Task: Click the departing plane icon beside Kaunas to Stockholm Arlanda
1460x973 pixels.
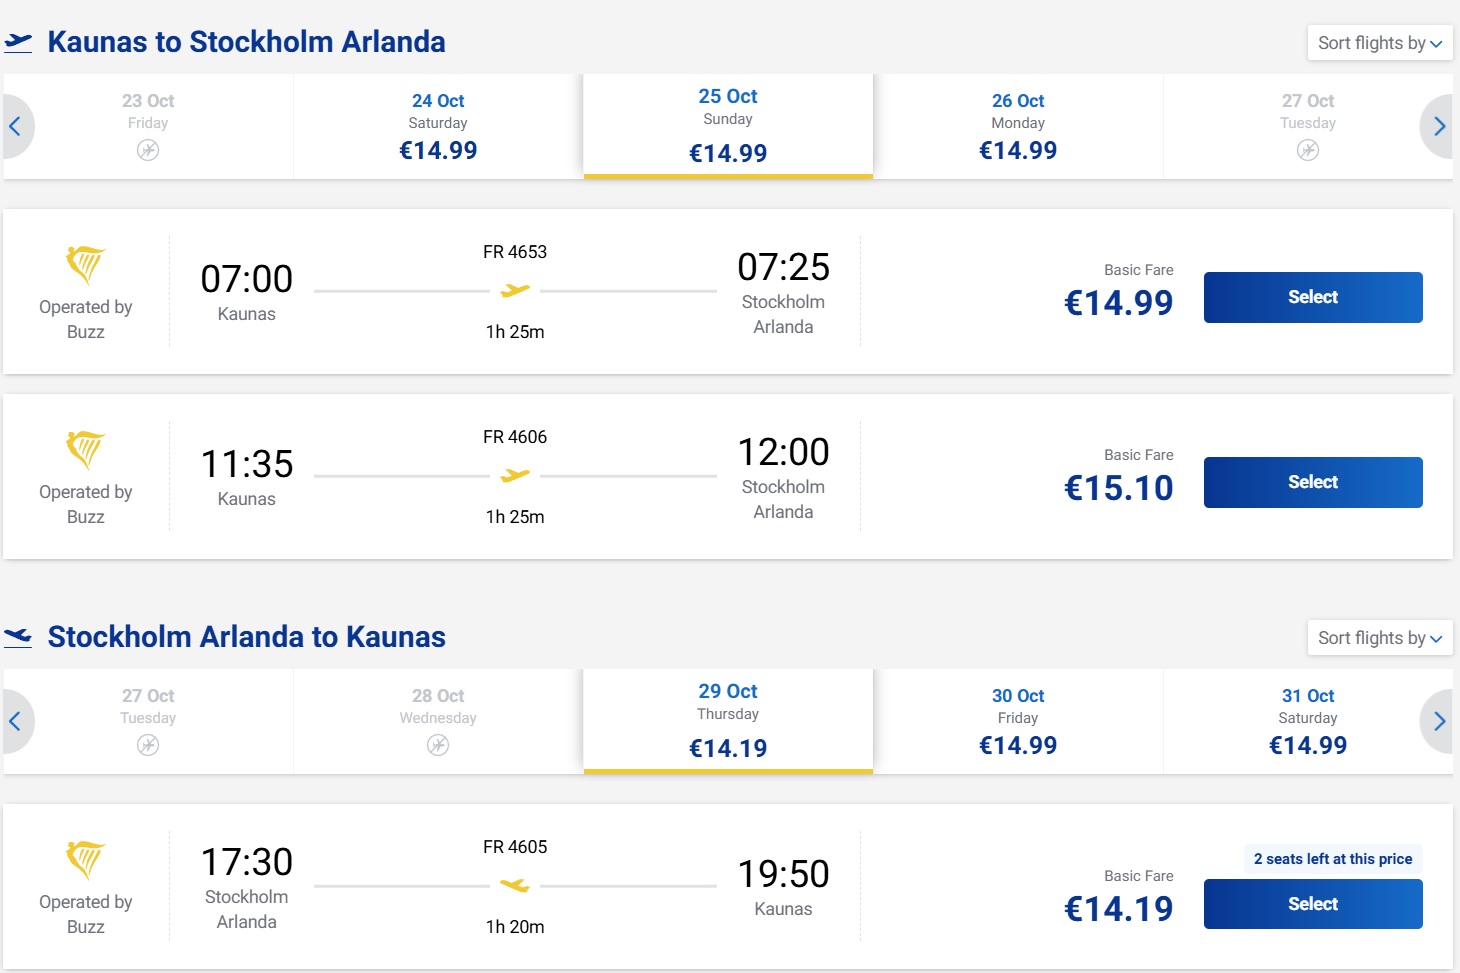Action: 18,42
